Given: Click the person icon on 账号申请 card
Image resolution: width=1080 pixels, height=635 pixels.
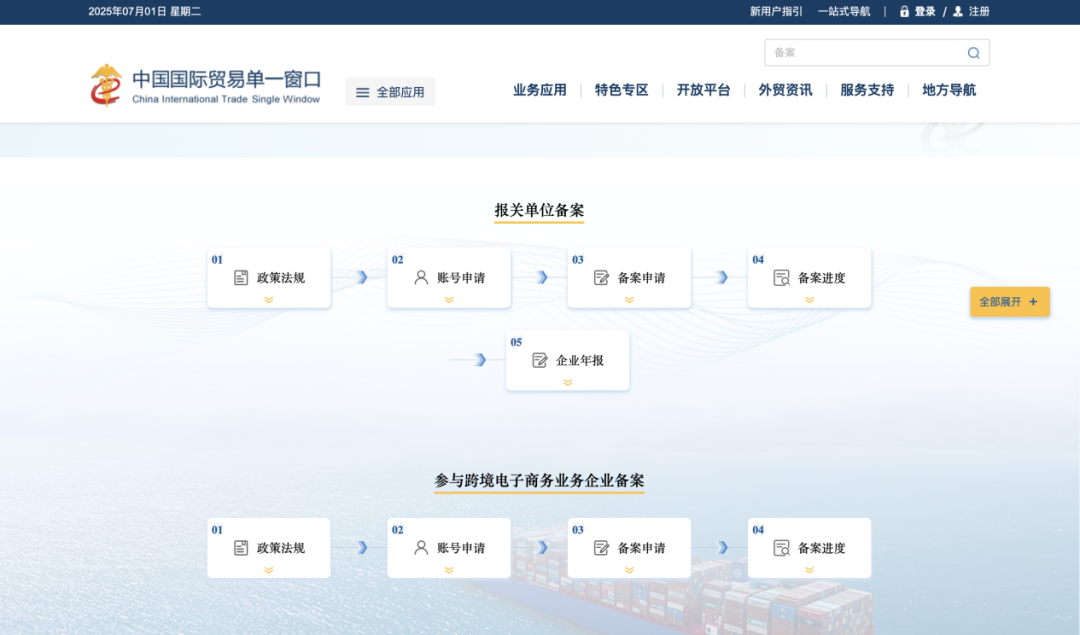Looking at the screenshot, I should pos(421,277).
